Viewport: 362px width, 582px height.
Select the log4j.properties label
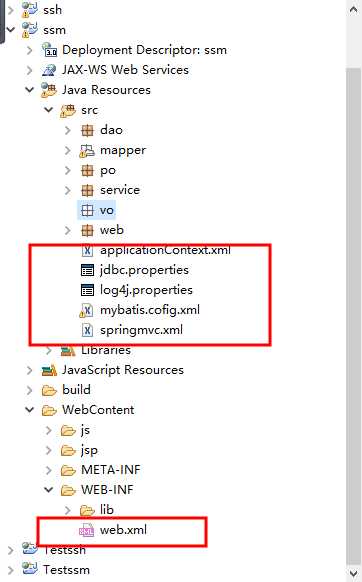click(146, 290)
